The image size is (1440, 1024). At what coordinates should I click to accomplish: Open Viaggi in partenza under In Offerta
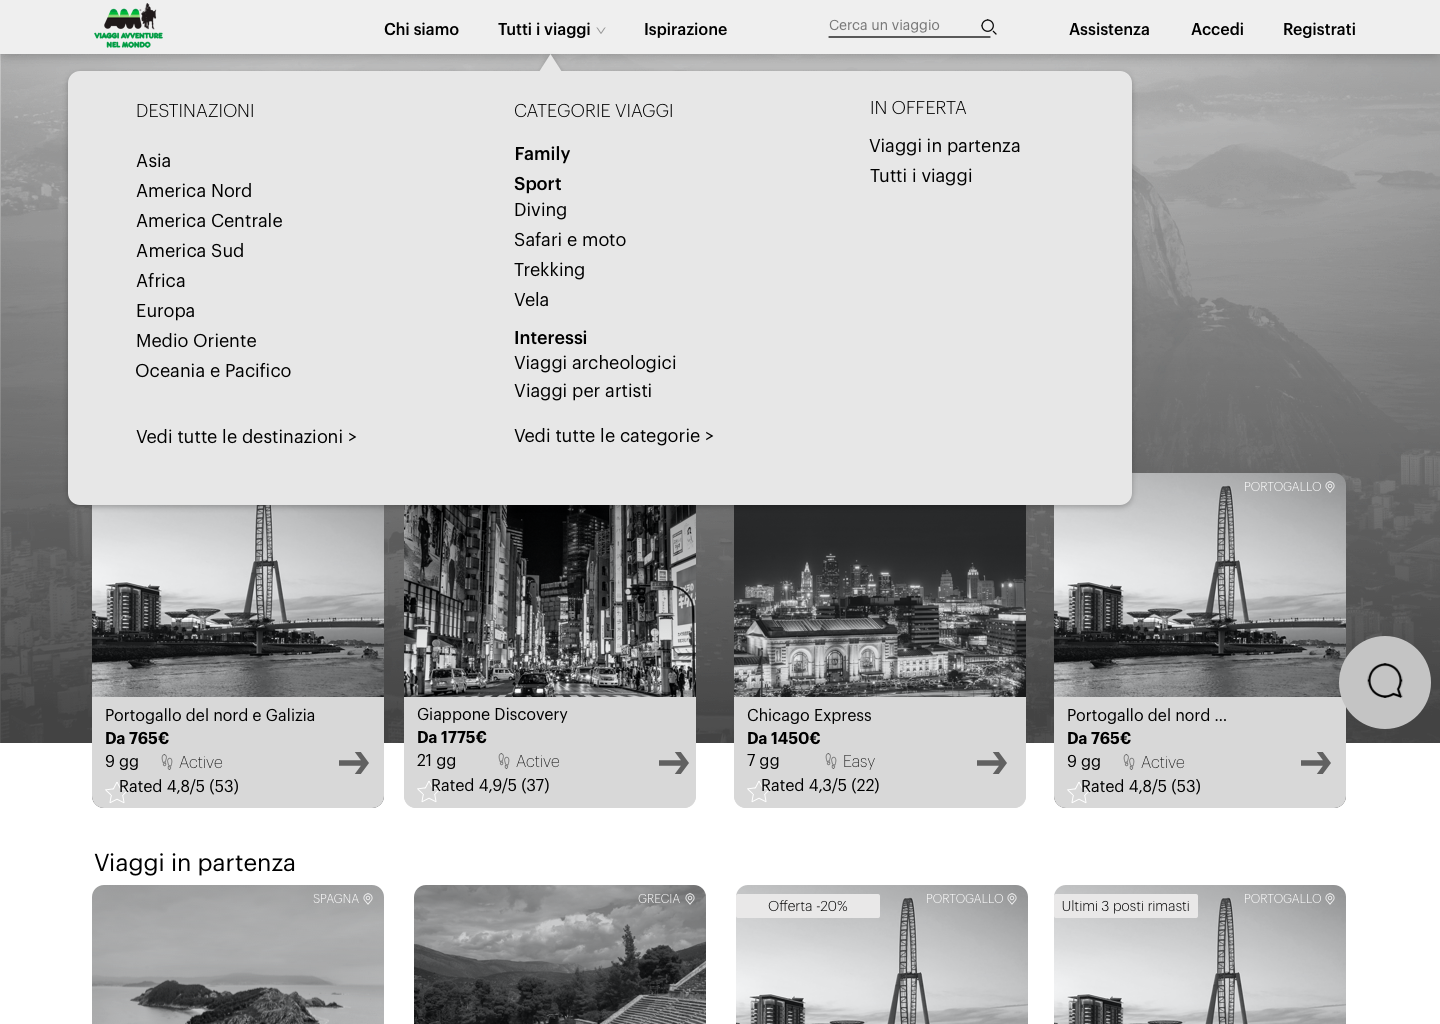point(944,146)
